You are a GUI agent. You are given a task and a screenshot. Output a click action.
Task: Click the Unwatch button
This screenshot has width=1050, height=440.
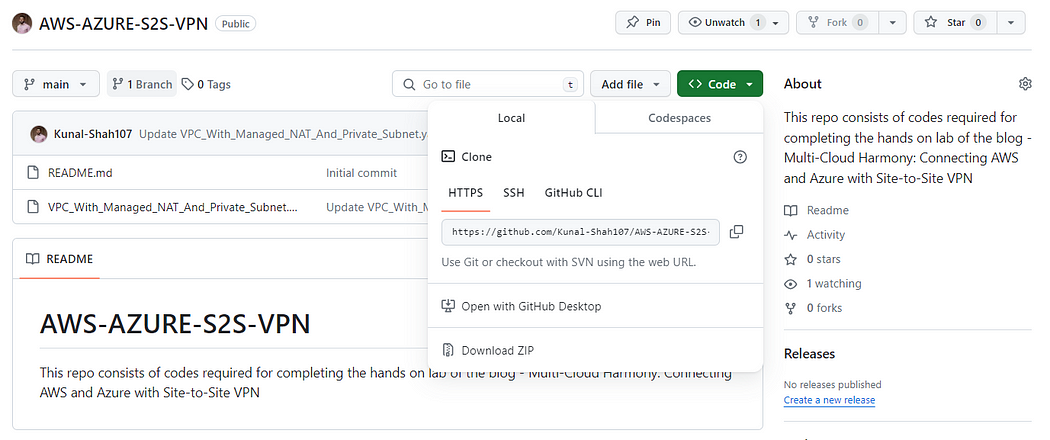725,22
